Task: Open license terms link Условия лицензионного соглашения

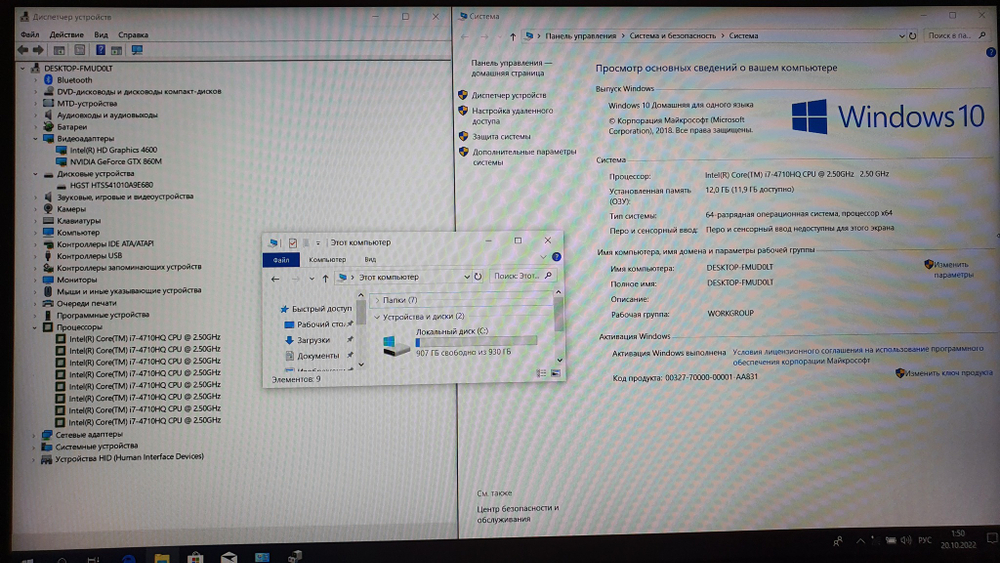Action: 857,355
